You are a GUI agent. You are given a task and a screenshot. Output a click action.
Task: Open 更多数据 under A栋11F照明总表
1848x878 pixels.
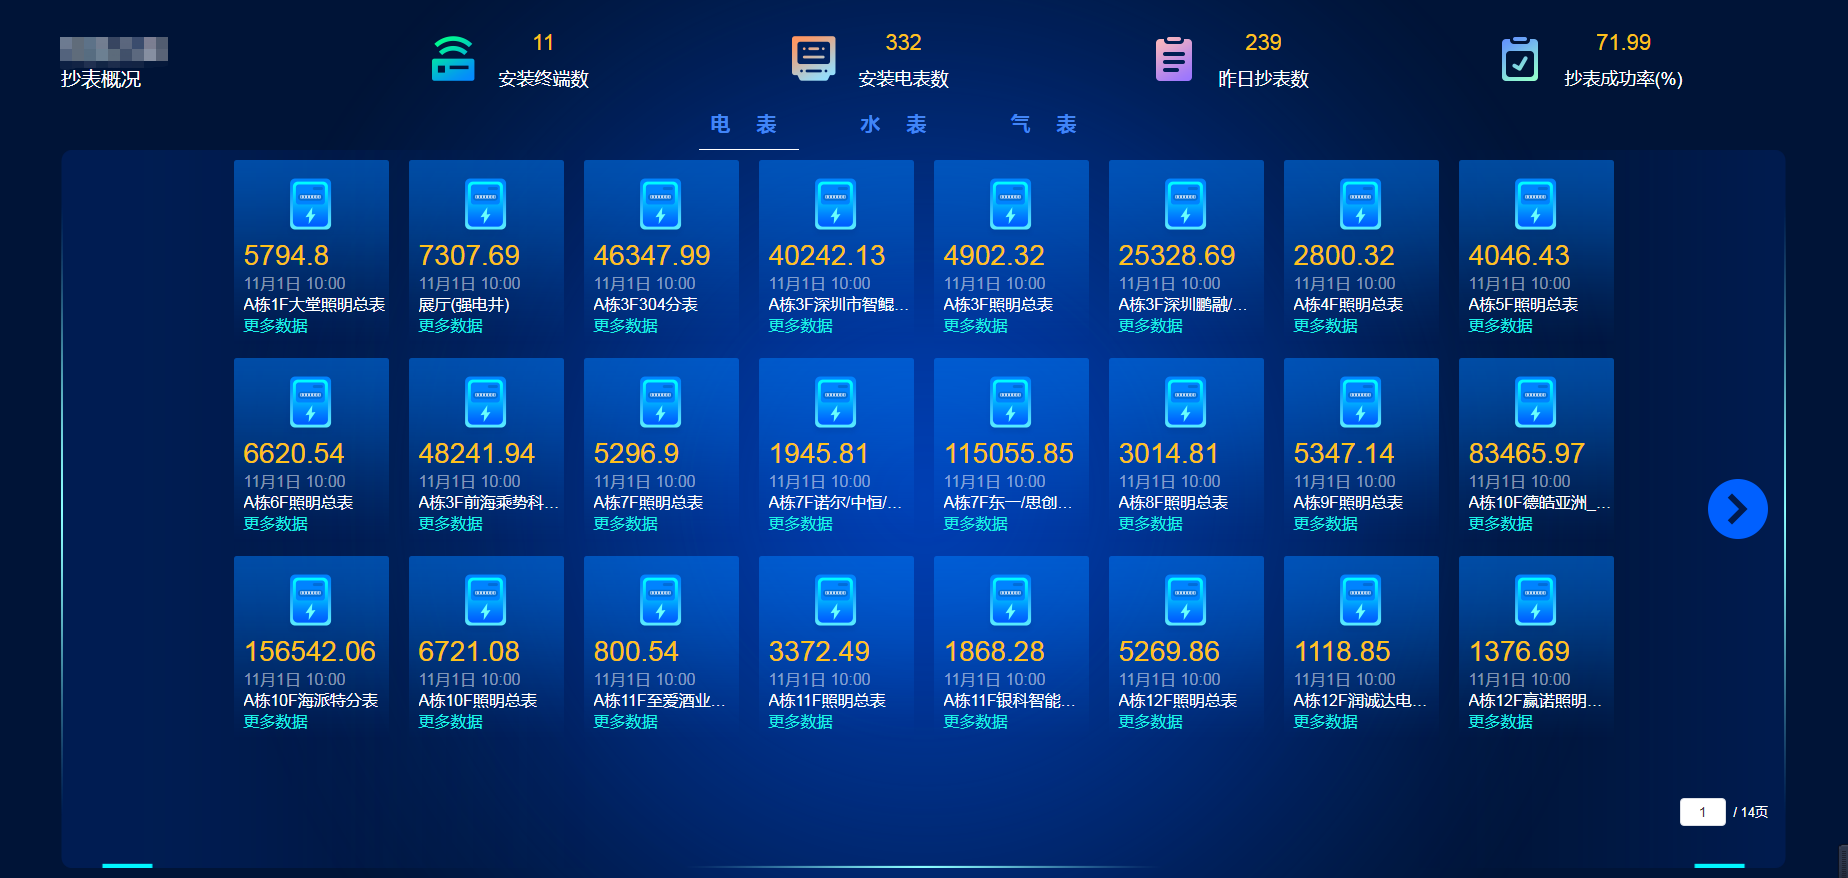[x=801, y=722]
